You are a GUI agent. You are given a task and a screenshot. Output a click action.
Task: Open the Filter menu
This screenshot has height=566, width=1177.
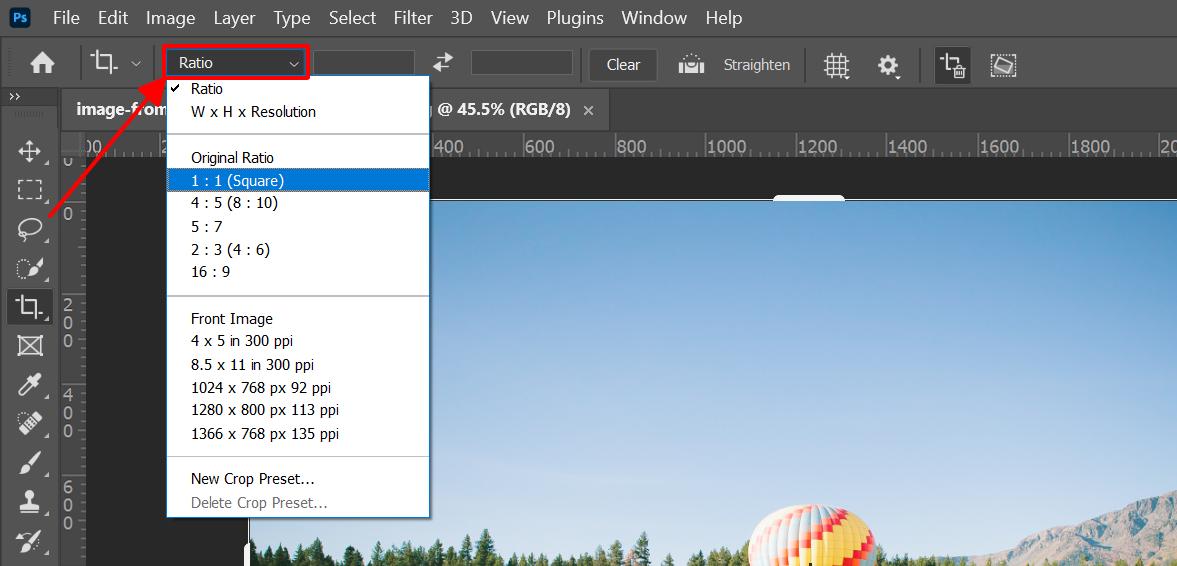pyautogui.click(x=413, y=18)
